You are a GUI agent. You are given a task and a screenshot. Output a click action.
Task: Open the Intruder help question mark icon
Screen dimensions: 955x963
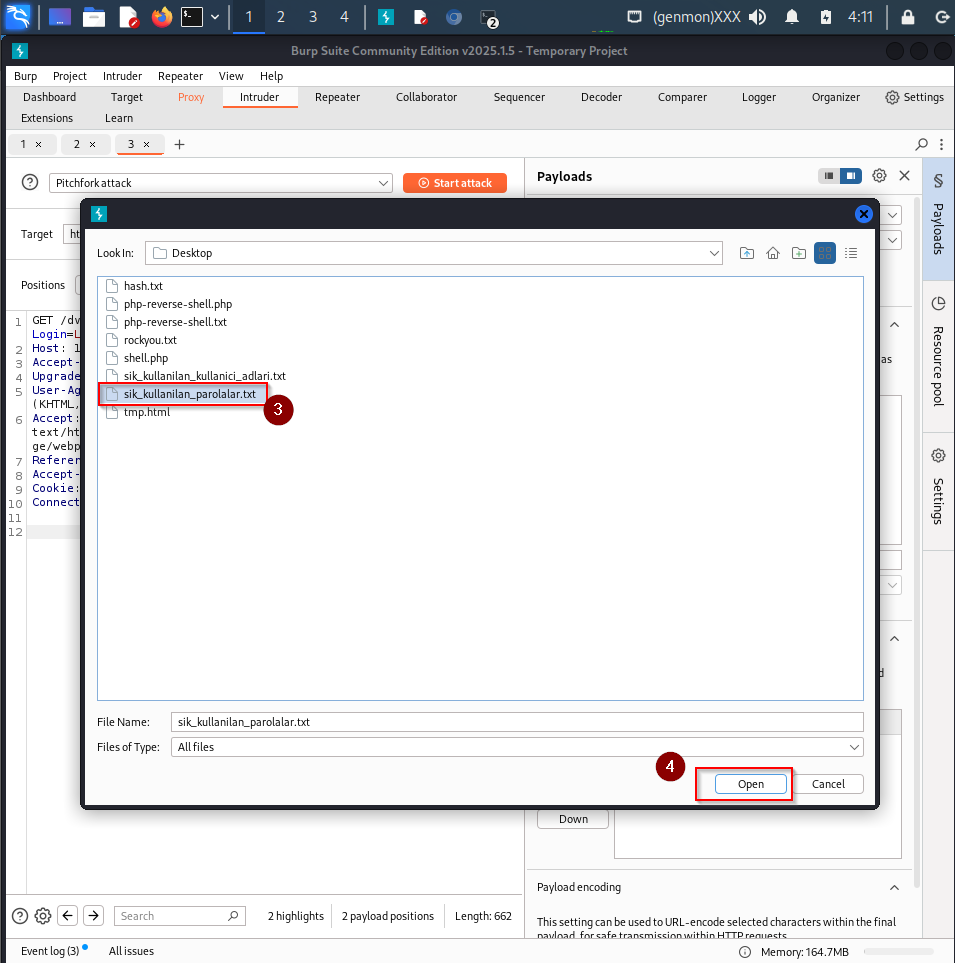click(x=29, y=182)
